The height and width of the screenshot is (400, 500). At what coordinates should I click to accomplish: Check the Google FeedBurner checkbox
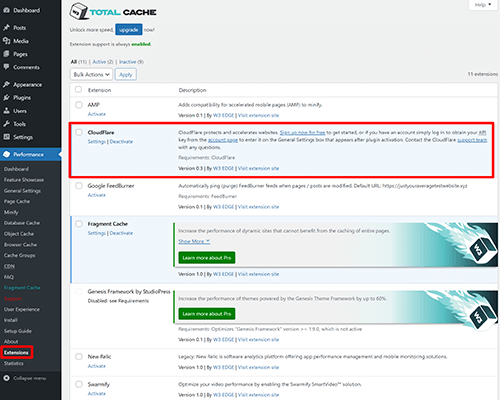[x=79, y=186]
